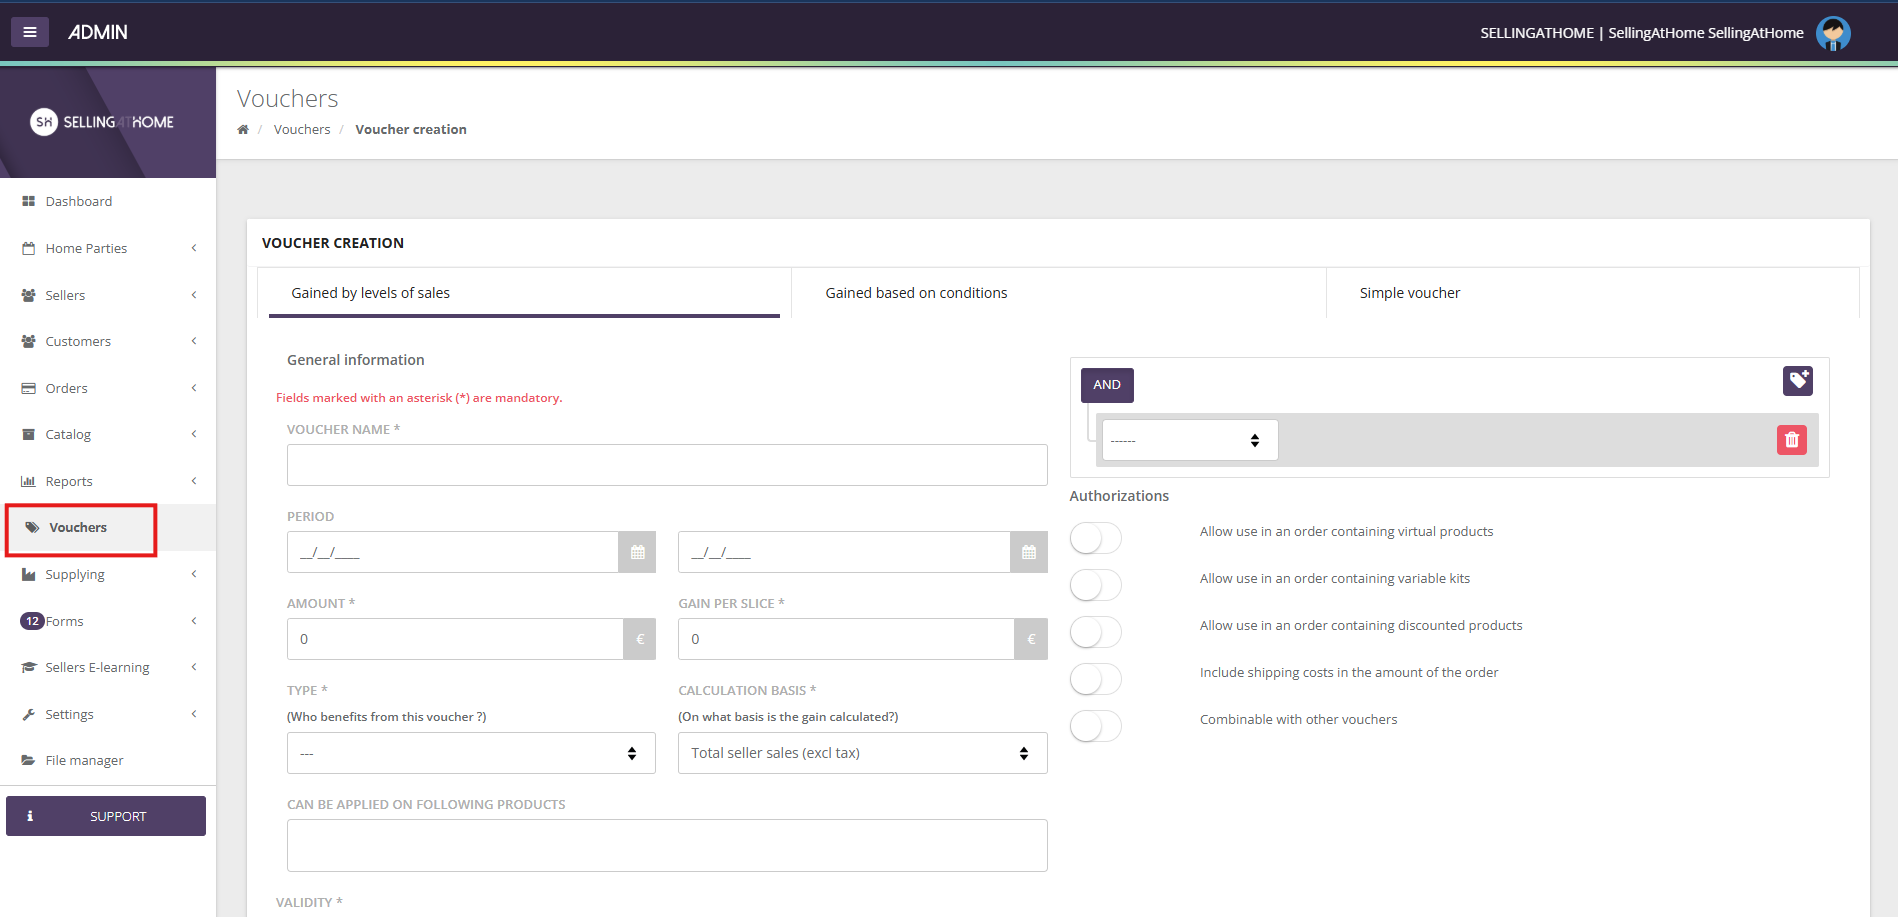The image size is (1898, 917).
Task: Click the AND condition operator button
Action: click(x=1106, y=385)
